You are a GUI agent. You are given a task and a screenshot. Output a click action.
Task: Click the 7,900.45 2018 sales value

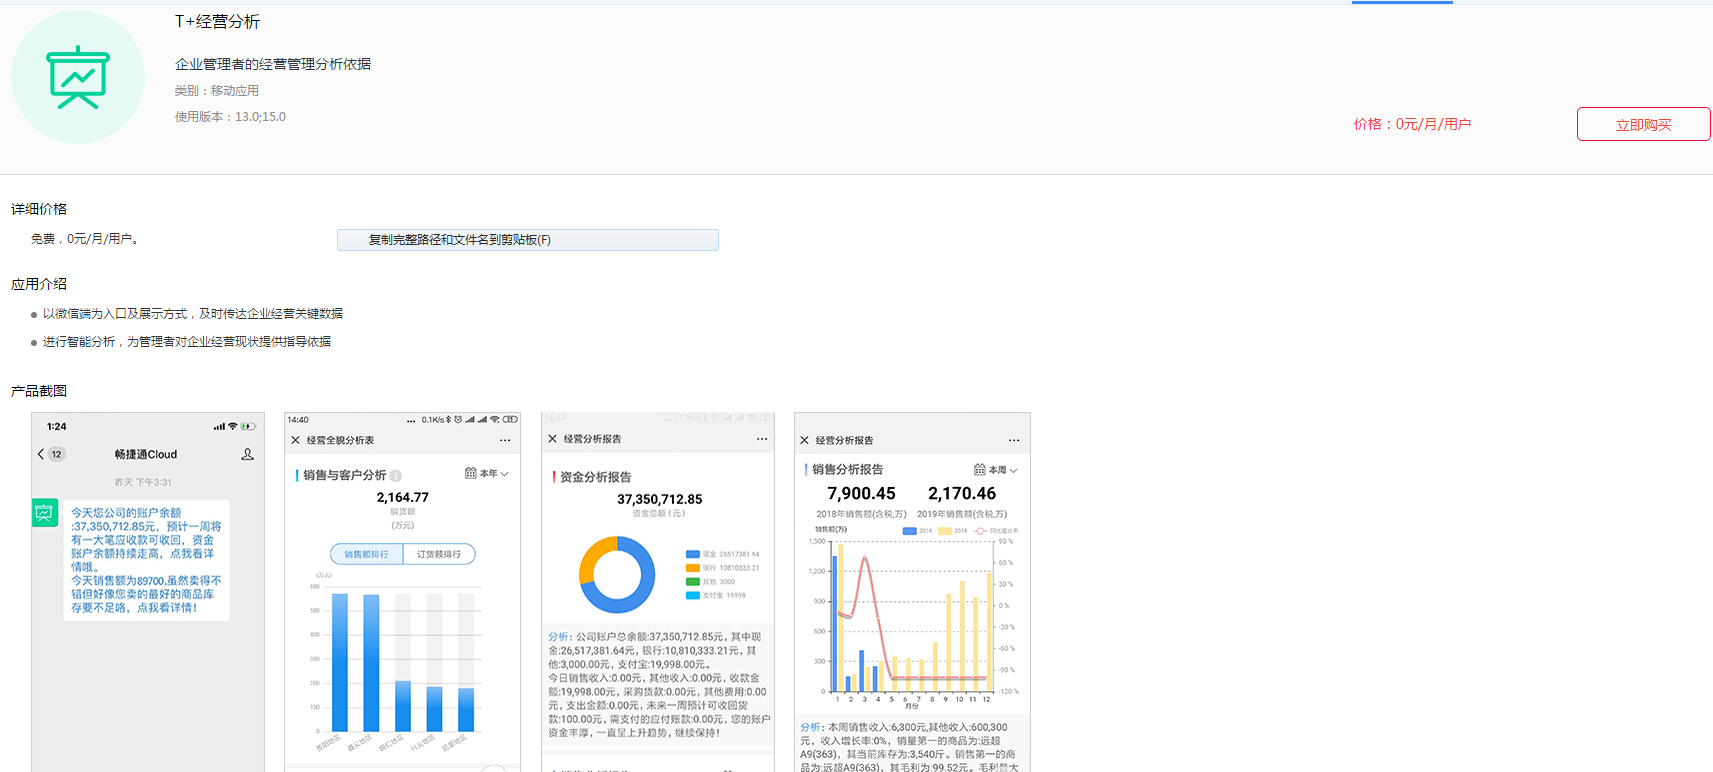tap(861, 493)
